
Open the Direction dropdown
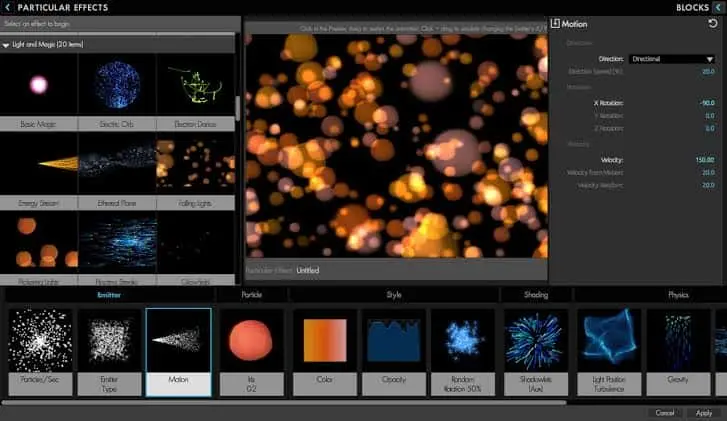(x=671, y=59)
